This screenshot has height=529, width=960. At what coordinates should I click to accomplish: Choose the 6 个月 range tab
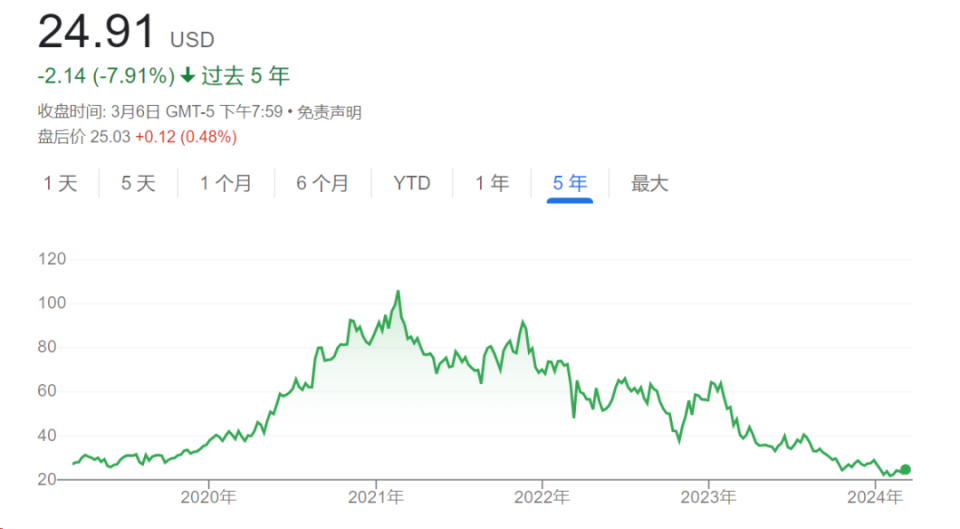point(323,183)
